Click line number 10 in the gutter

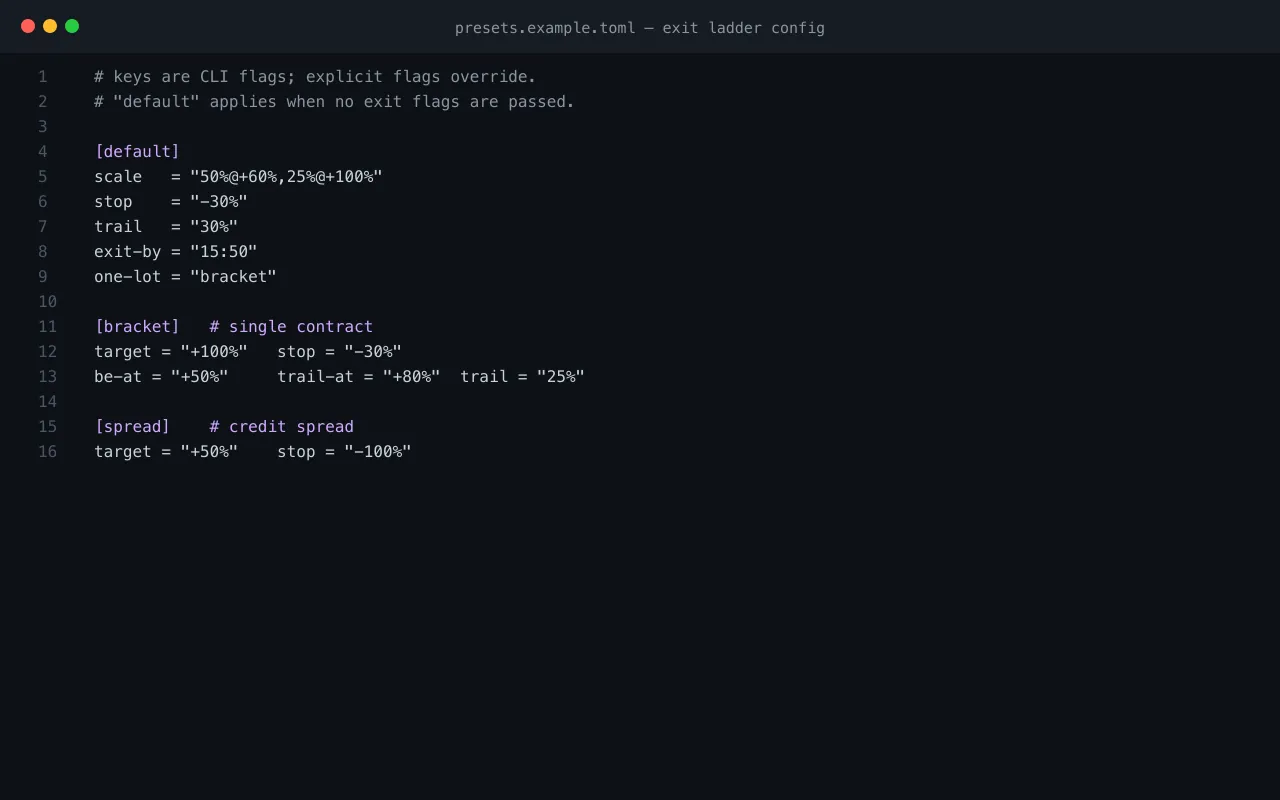47,302
